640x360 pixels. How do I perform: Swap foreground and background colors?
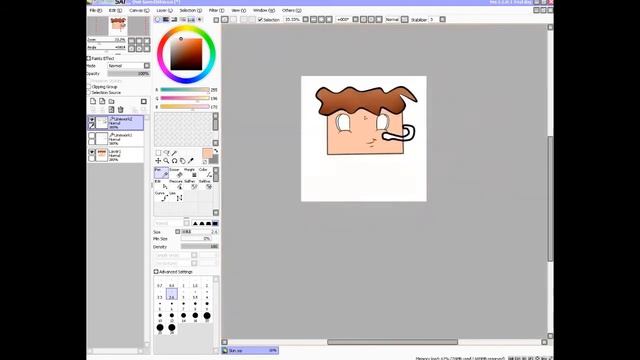216,151
